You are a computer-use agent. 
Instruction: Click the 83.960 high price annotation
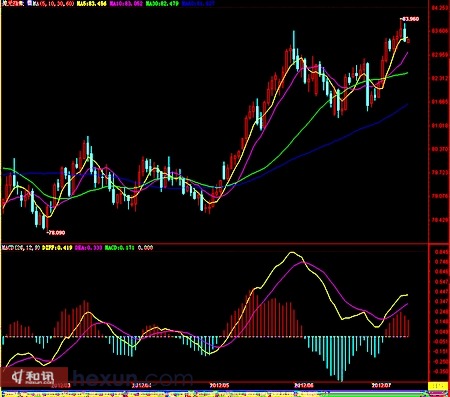point(410,19)
